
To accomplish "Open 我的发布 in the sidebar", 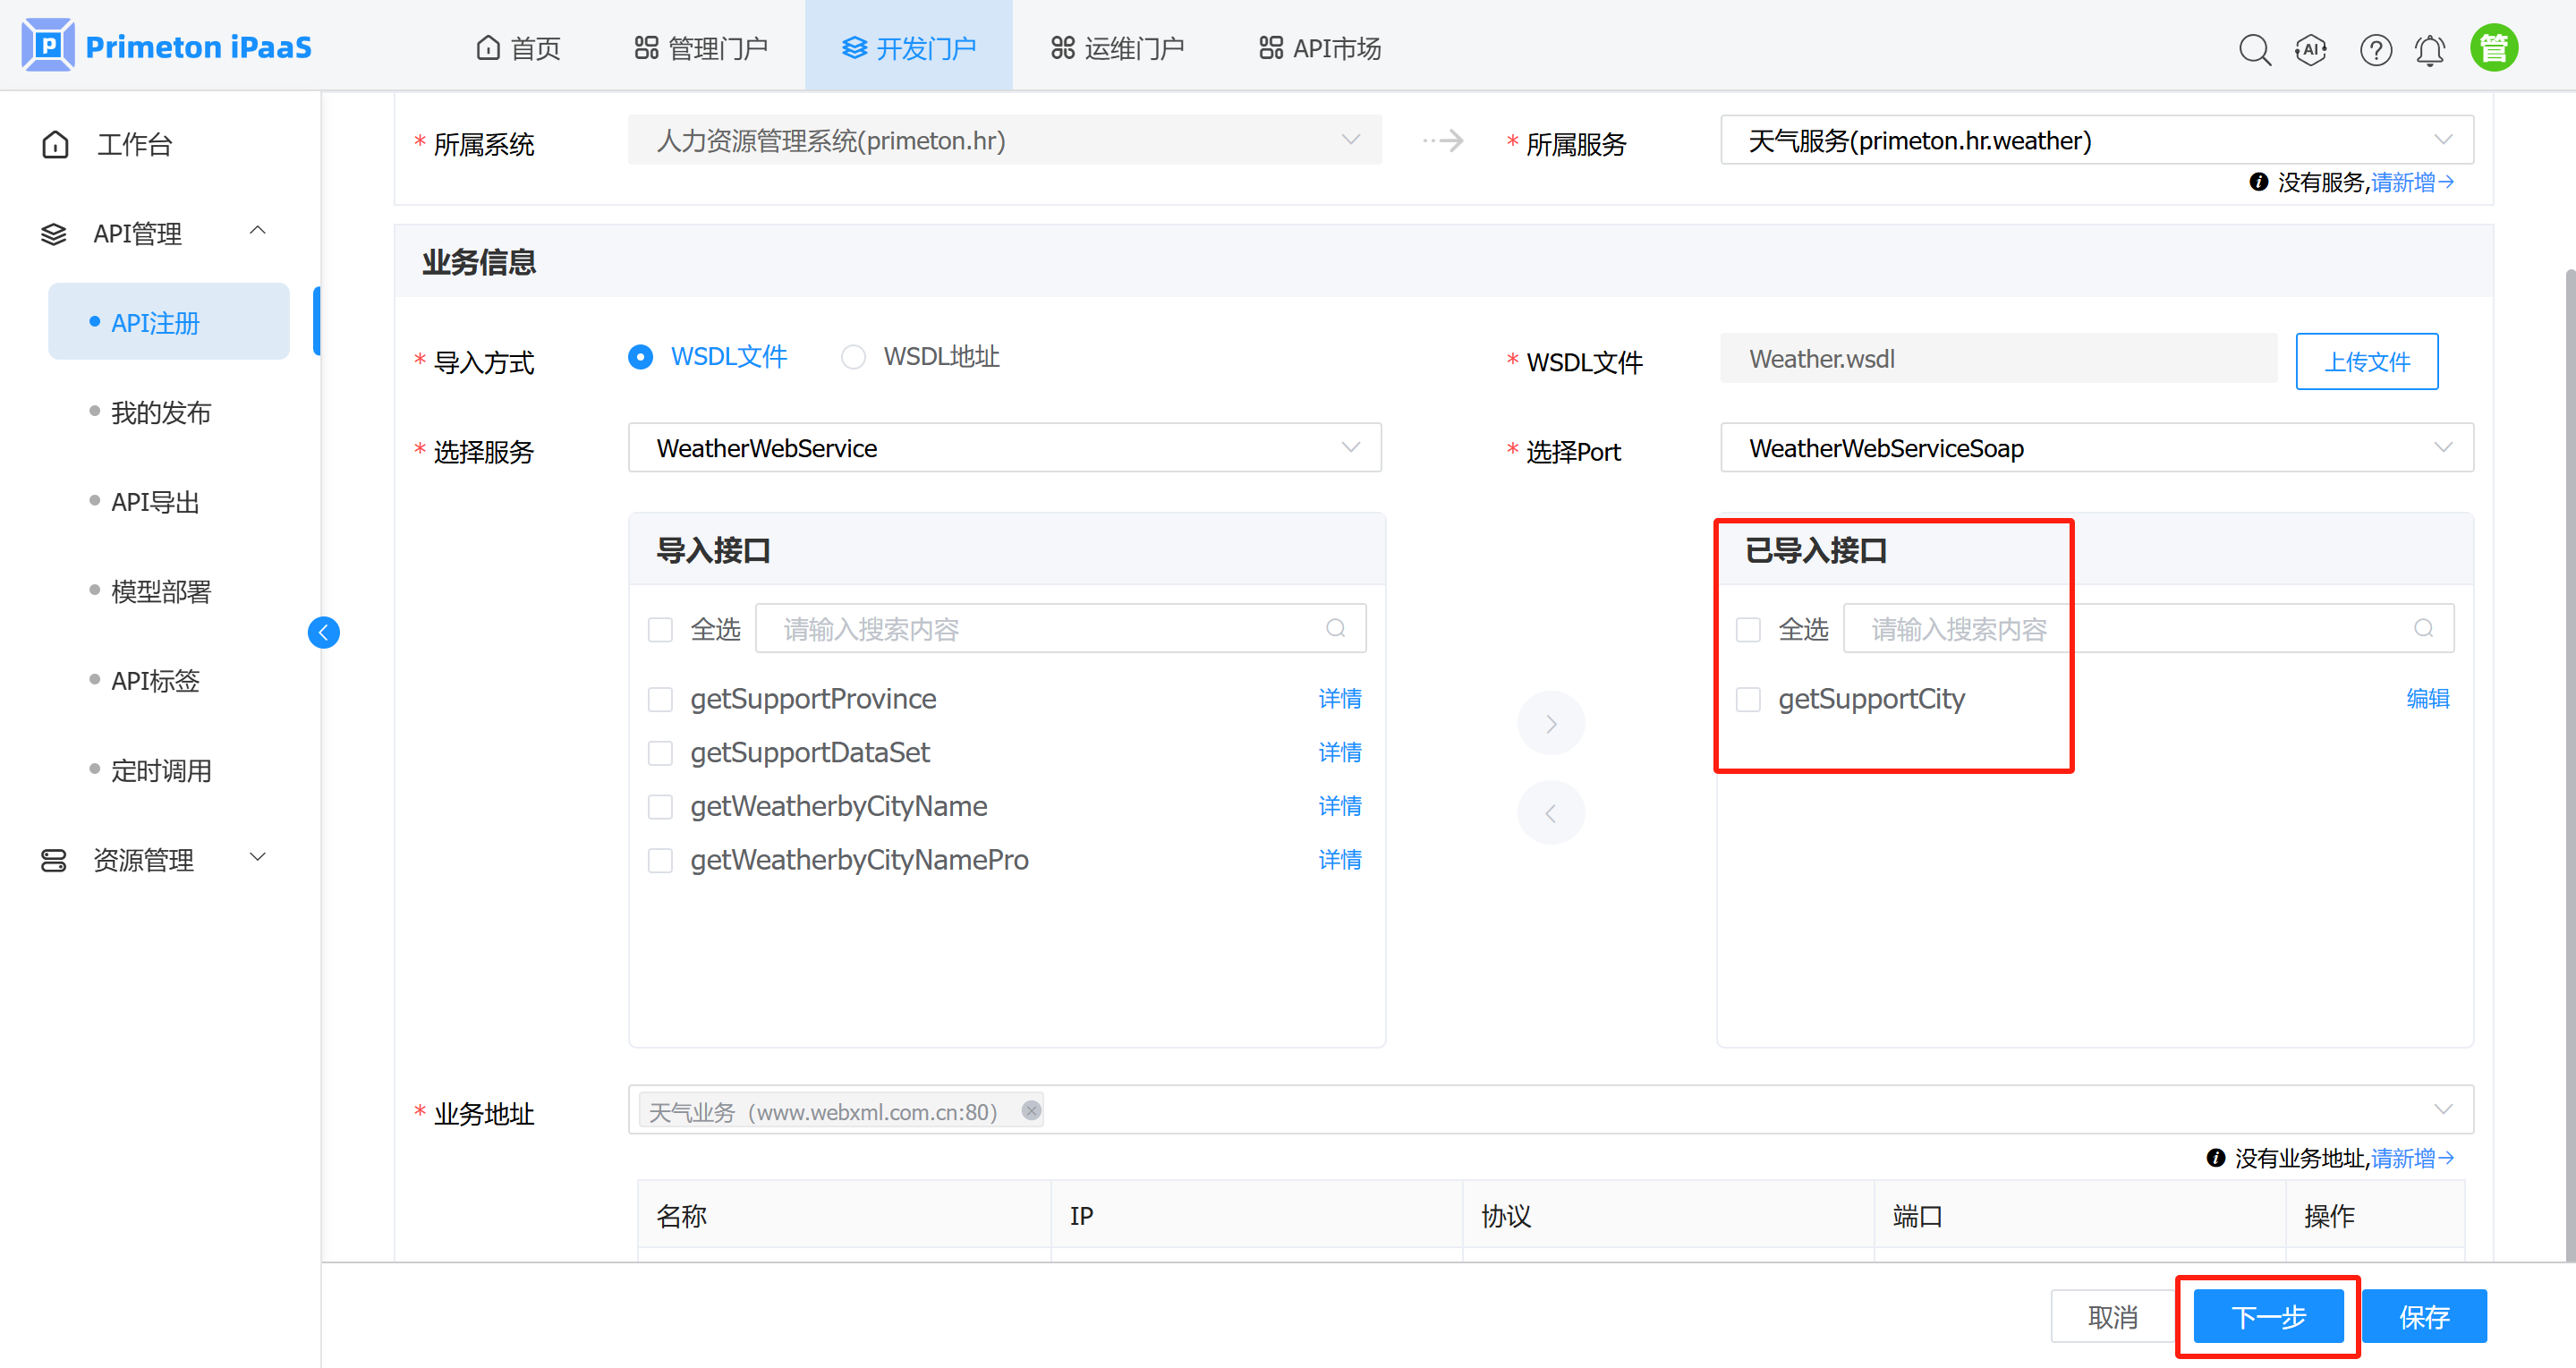I will pyautogui.click(x=161, y=412).
